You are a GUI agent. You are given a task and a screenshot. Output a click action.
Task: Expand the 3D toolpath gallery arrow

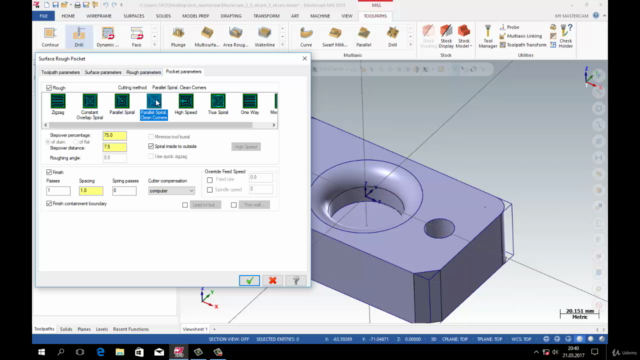282,45
